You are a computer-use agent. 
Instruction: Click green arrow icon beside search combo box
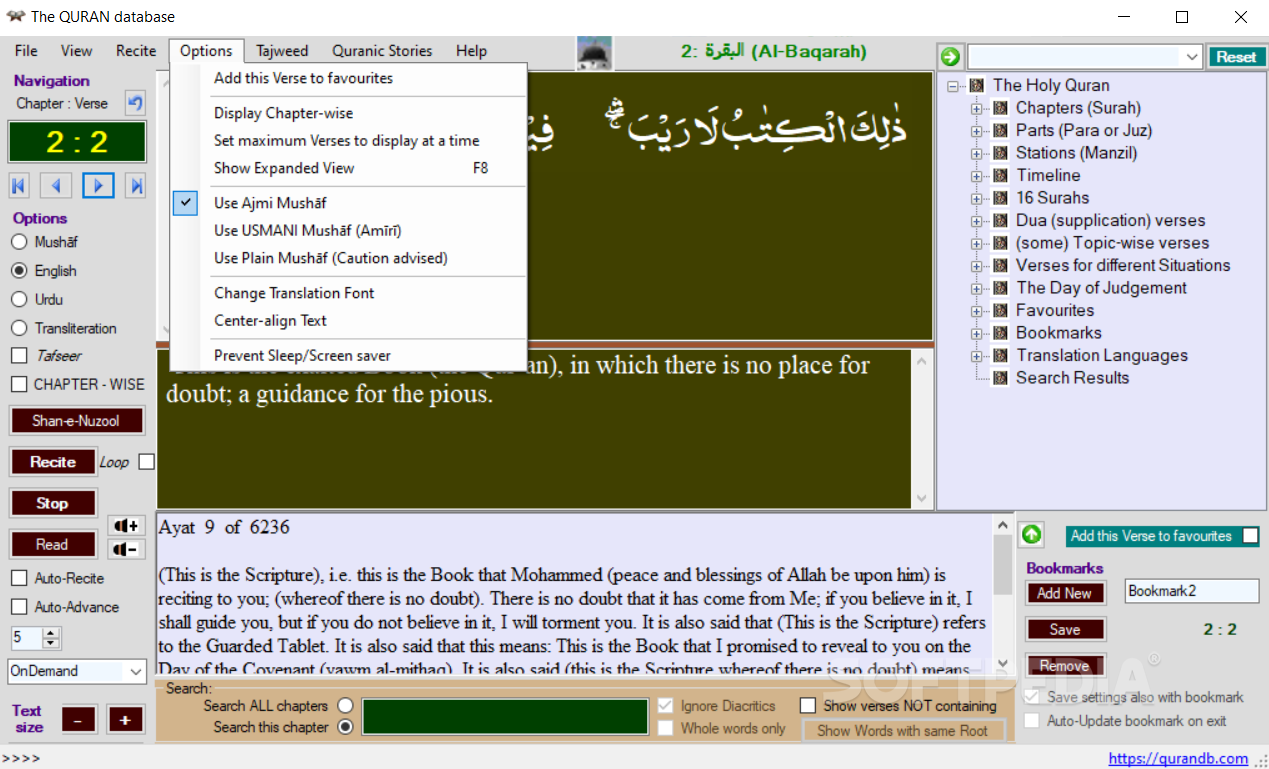point(951,57)
